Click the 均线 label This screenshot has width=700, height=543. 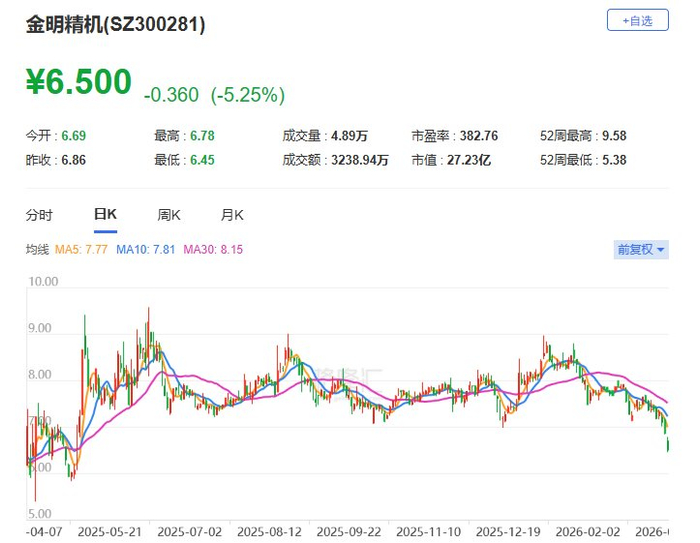(x=37, y=249)
